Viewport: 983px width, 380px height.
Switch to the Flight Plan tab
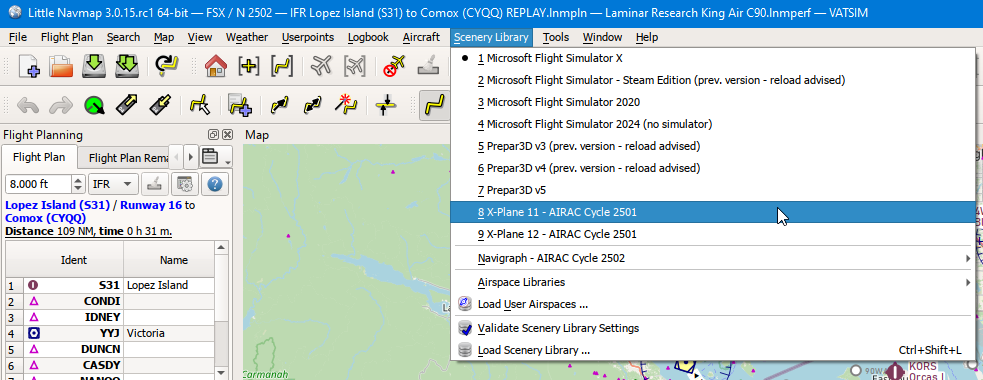(x=39, y=157)
